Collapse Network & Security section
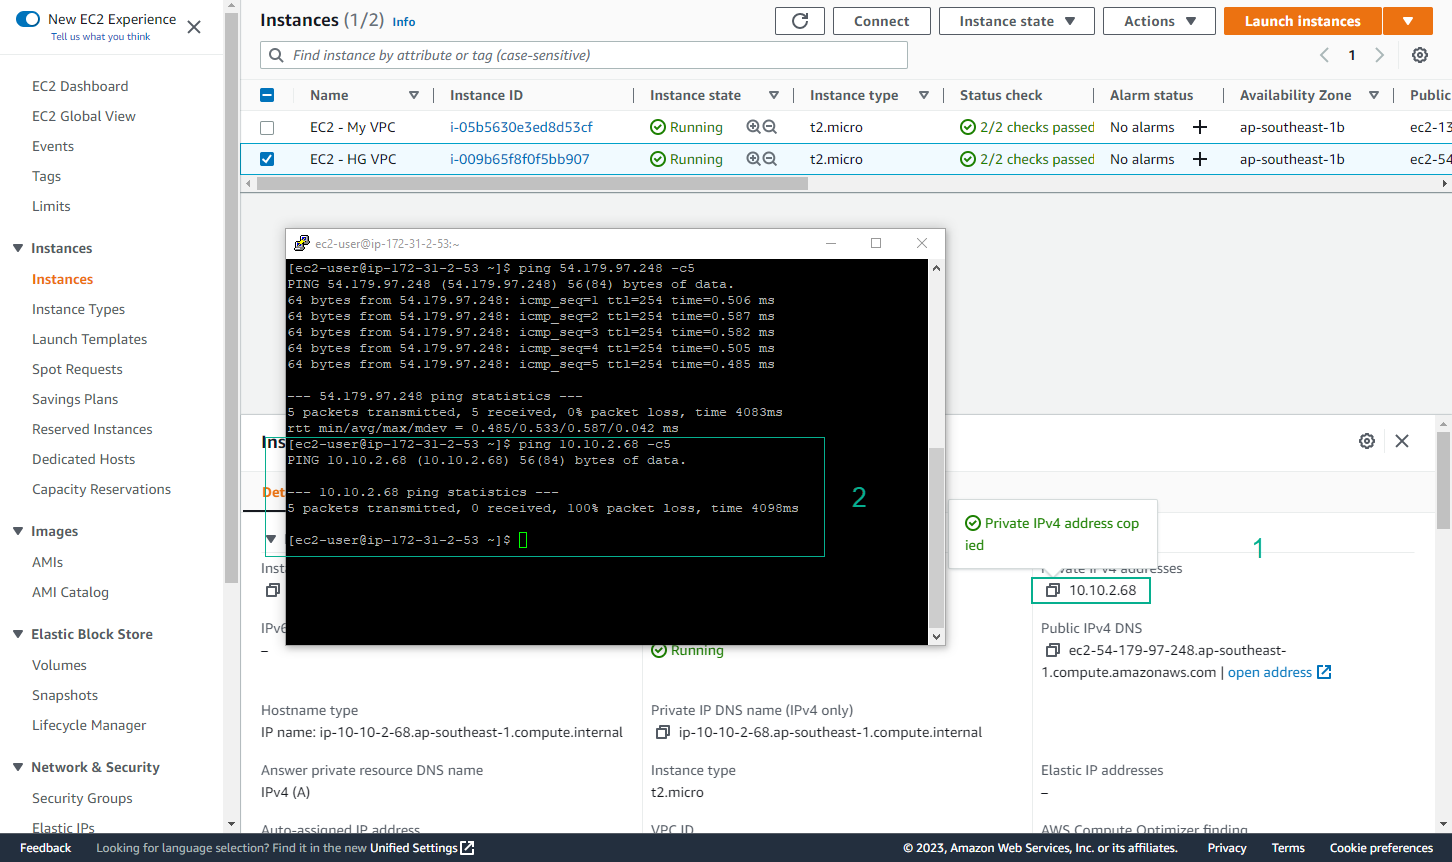The height and width of the screenshot is (862, 1452). 18,767
